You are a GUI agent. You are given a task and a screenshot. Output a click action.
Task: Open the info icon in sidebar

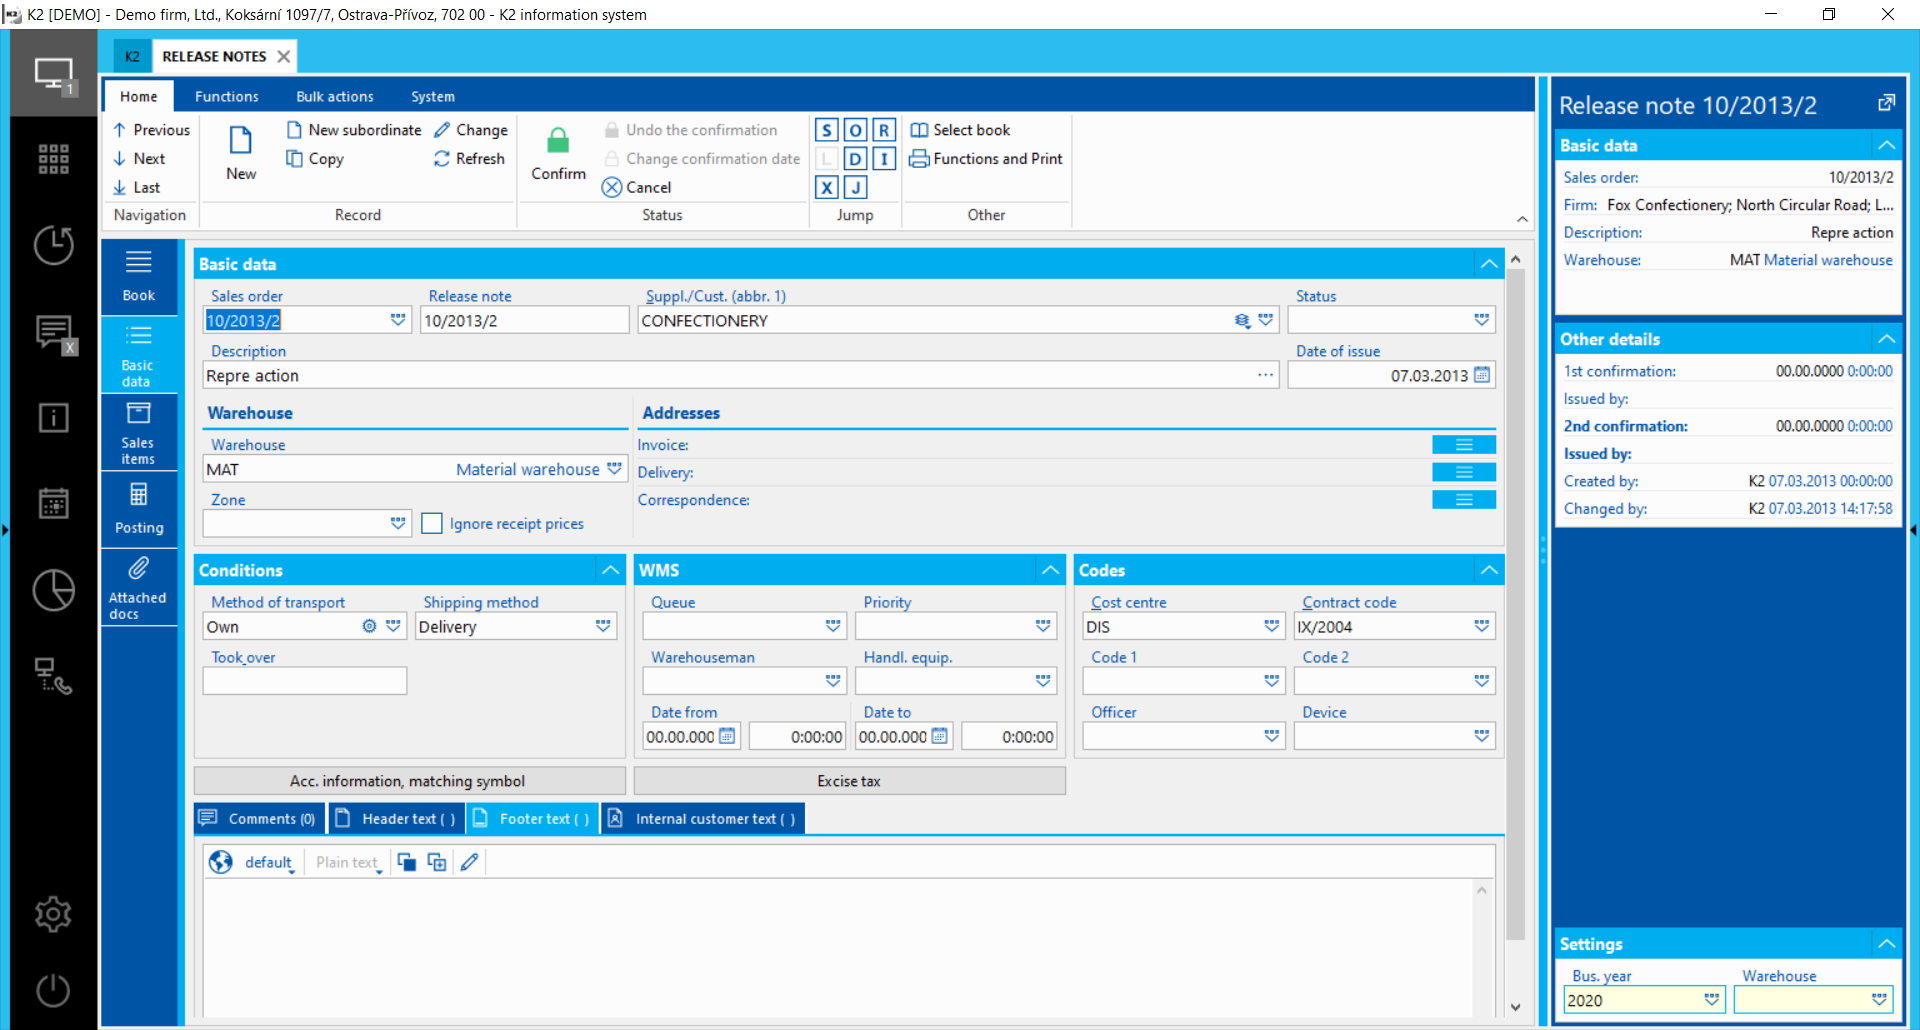pyautogui.click(x=53, y=417)
